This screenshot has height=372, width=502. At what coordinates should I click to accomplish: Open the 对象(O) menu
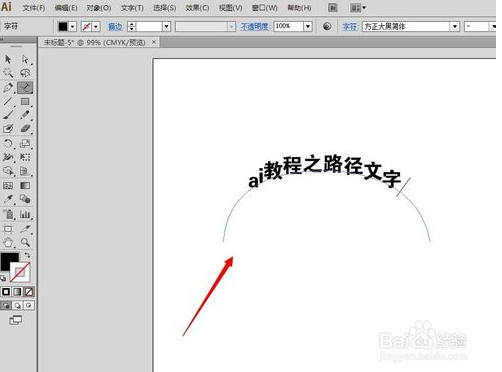click(99, 8)
